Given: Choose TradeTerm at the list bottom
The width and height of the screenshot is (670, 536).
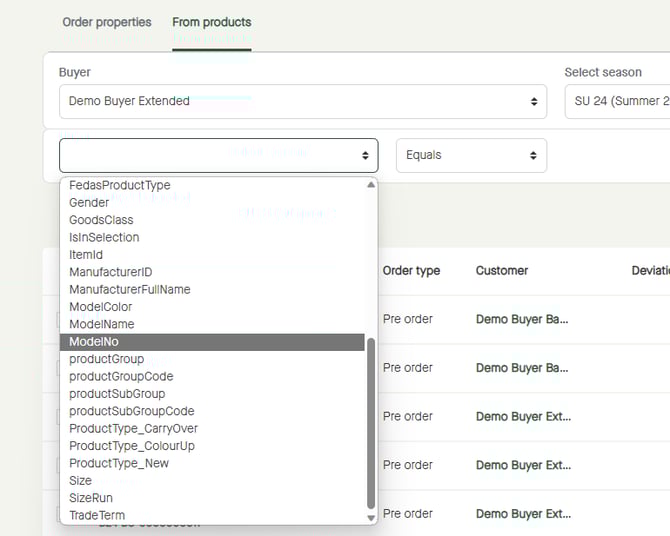Looking at the screenshot, I should pos(97,515).
